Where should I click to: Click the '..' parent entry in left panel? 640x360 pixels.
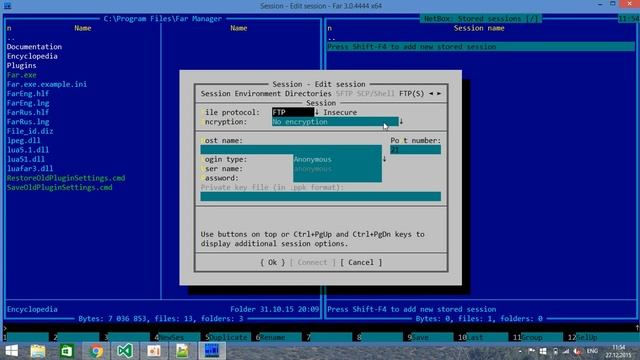click(x=11, y=38)
